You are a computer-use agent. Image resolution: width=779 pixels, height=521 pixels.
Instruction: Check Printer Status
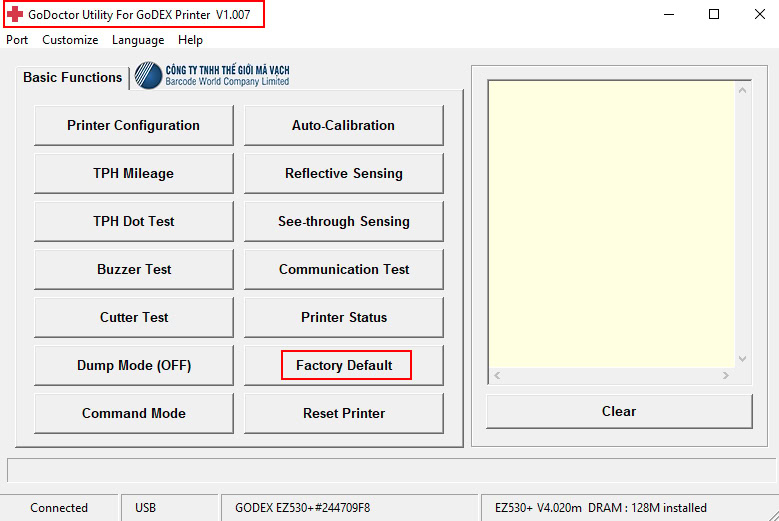point(343,317)
